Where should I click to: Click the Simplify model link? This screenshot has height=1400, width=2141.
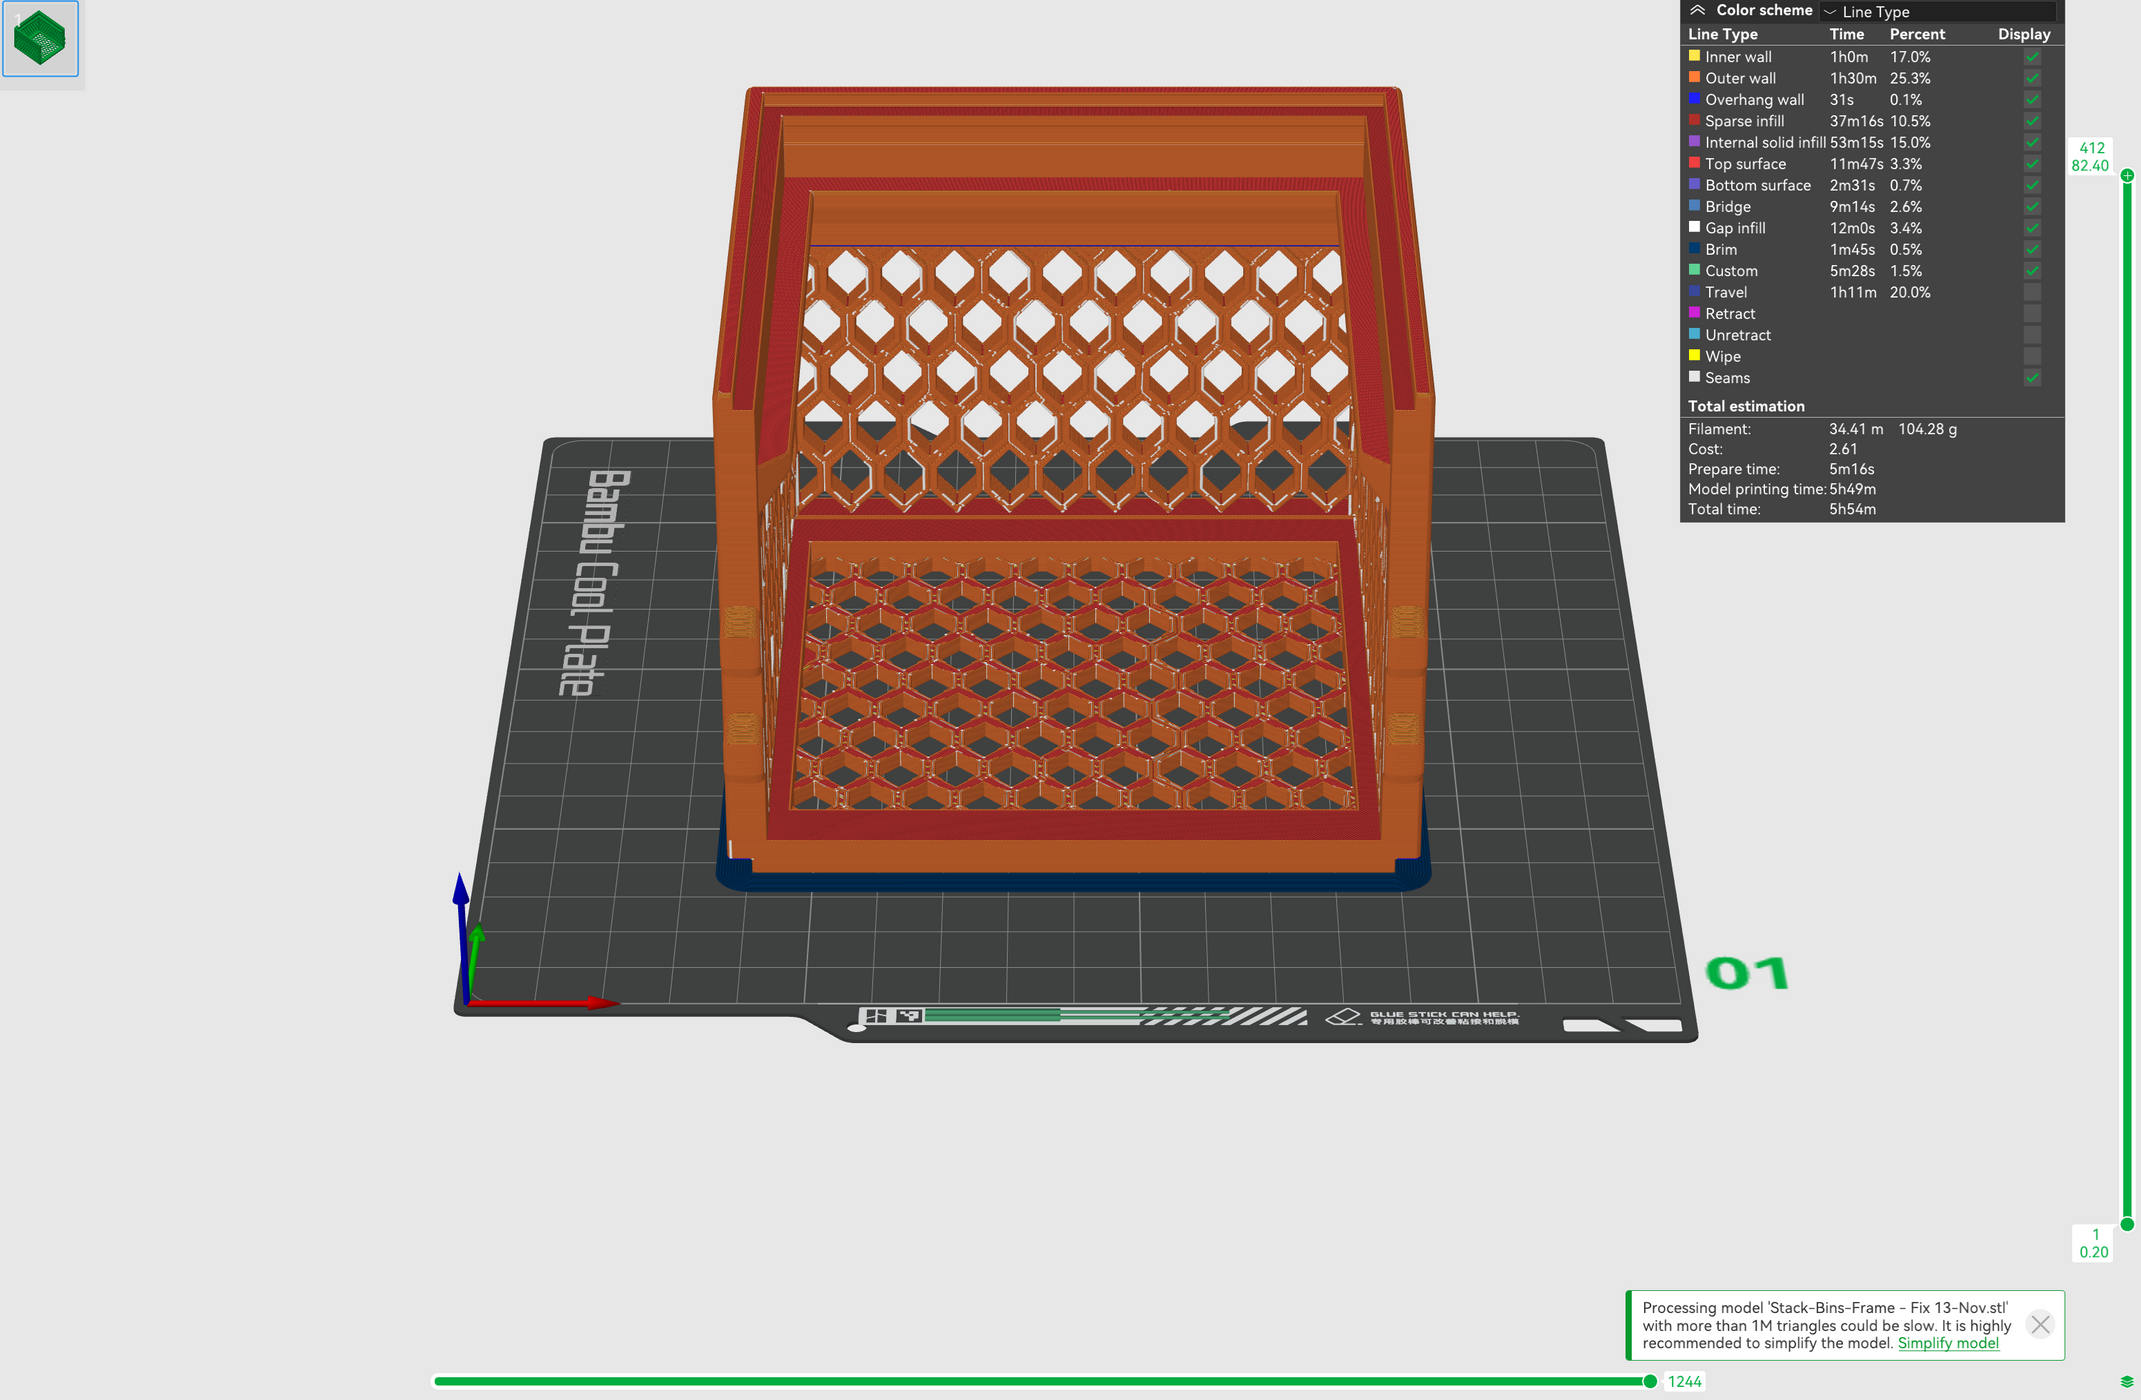[x=1948, y=1343]
